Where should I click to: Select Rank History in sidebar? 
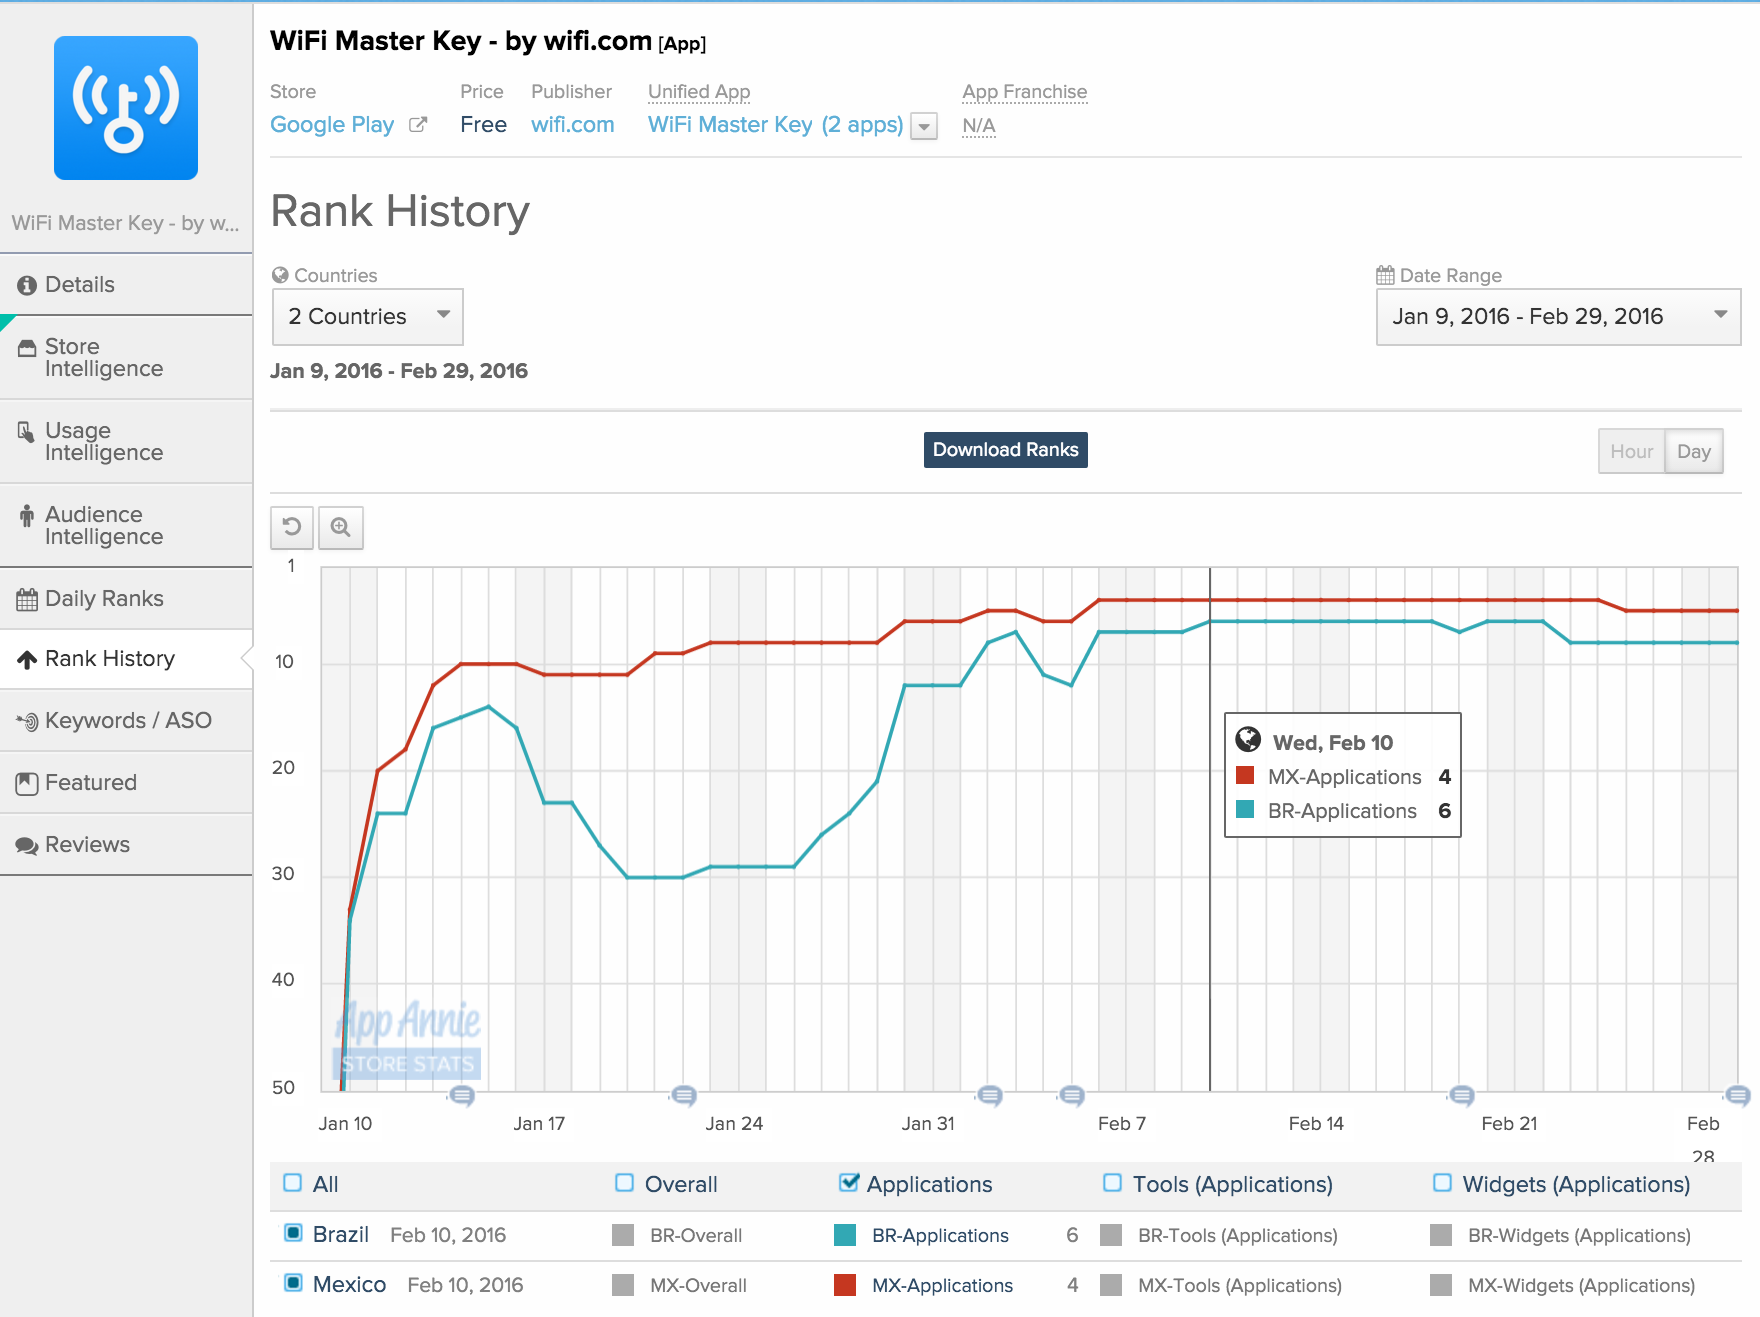point(126,659)
